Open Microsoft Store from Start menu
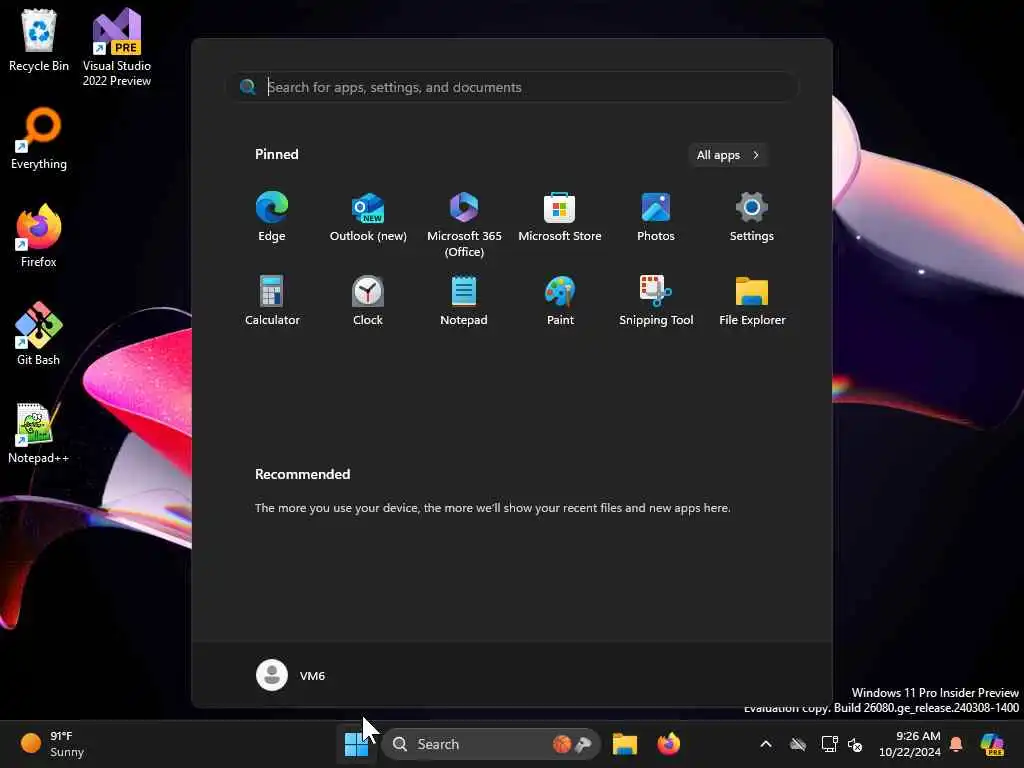The width and height of the screenshot is (1024, 768). [560, 217]
